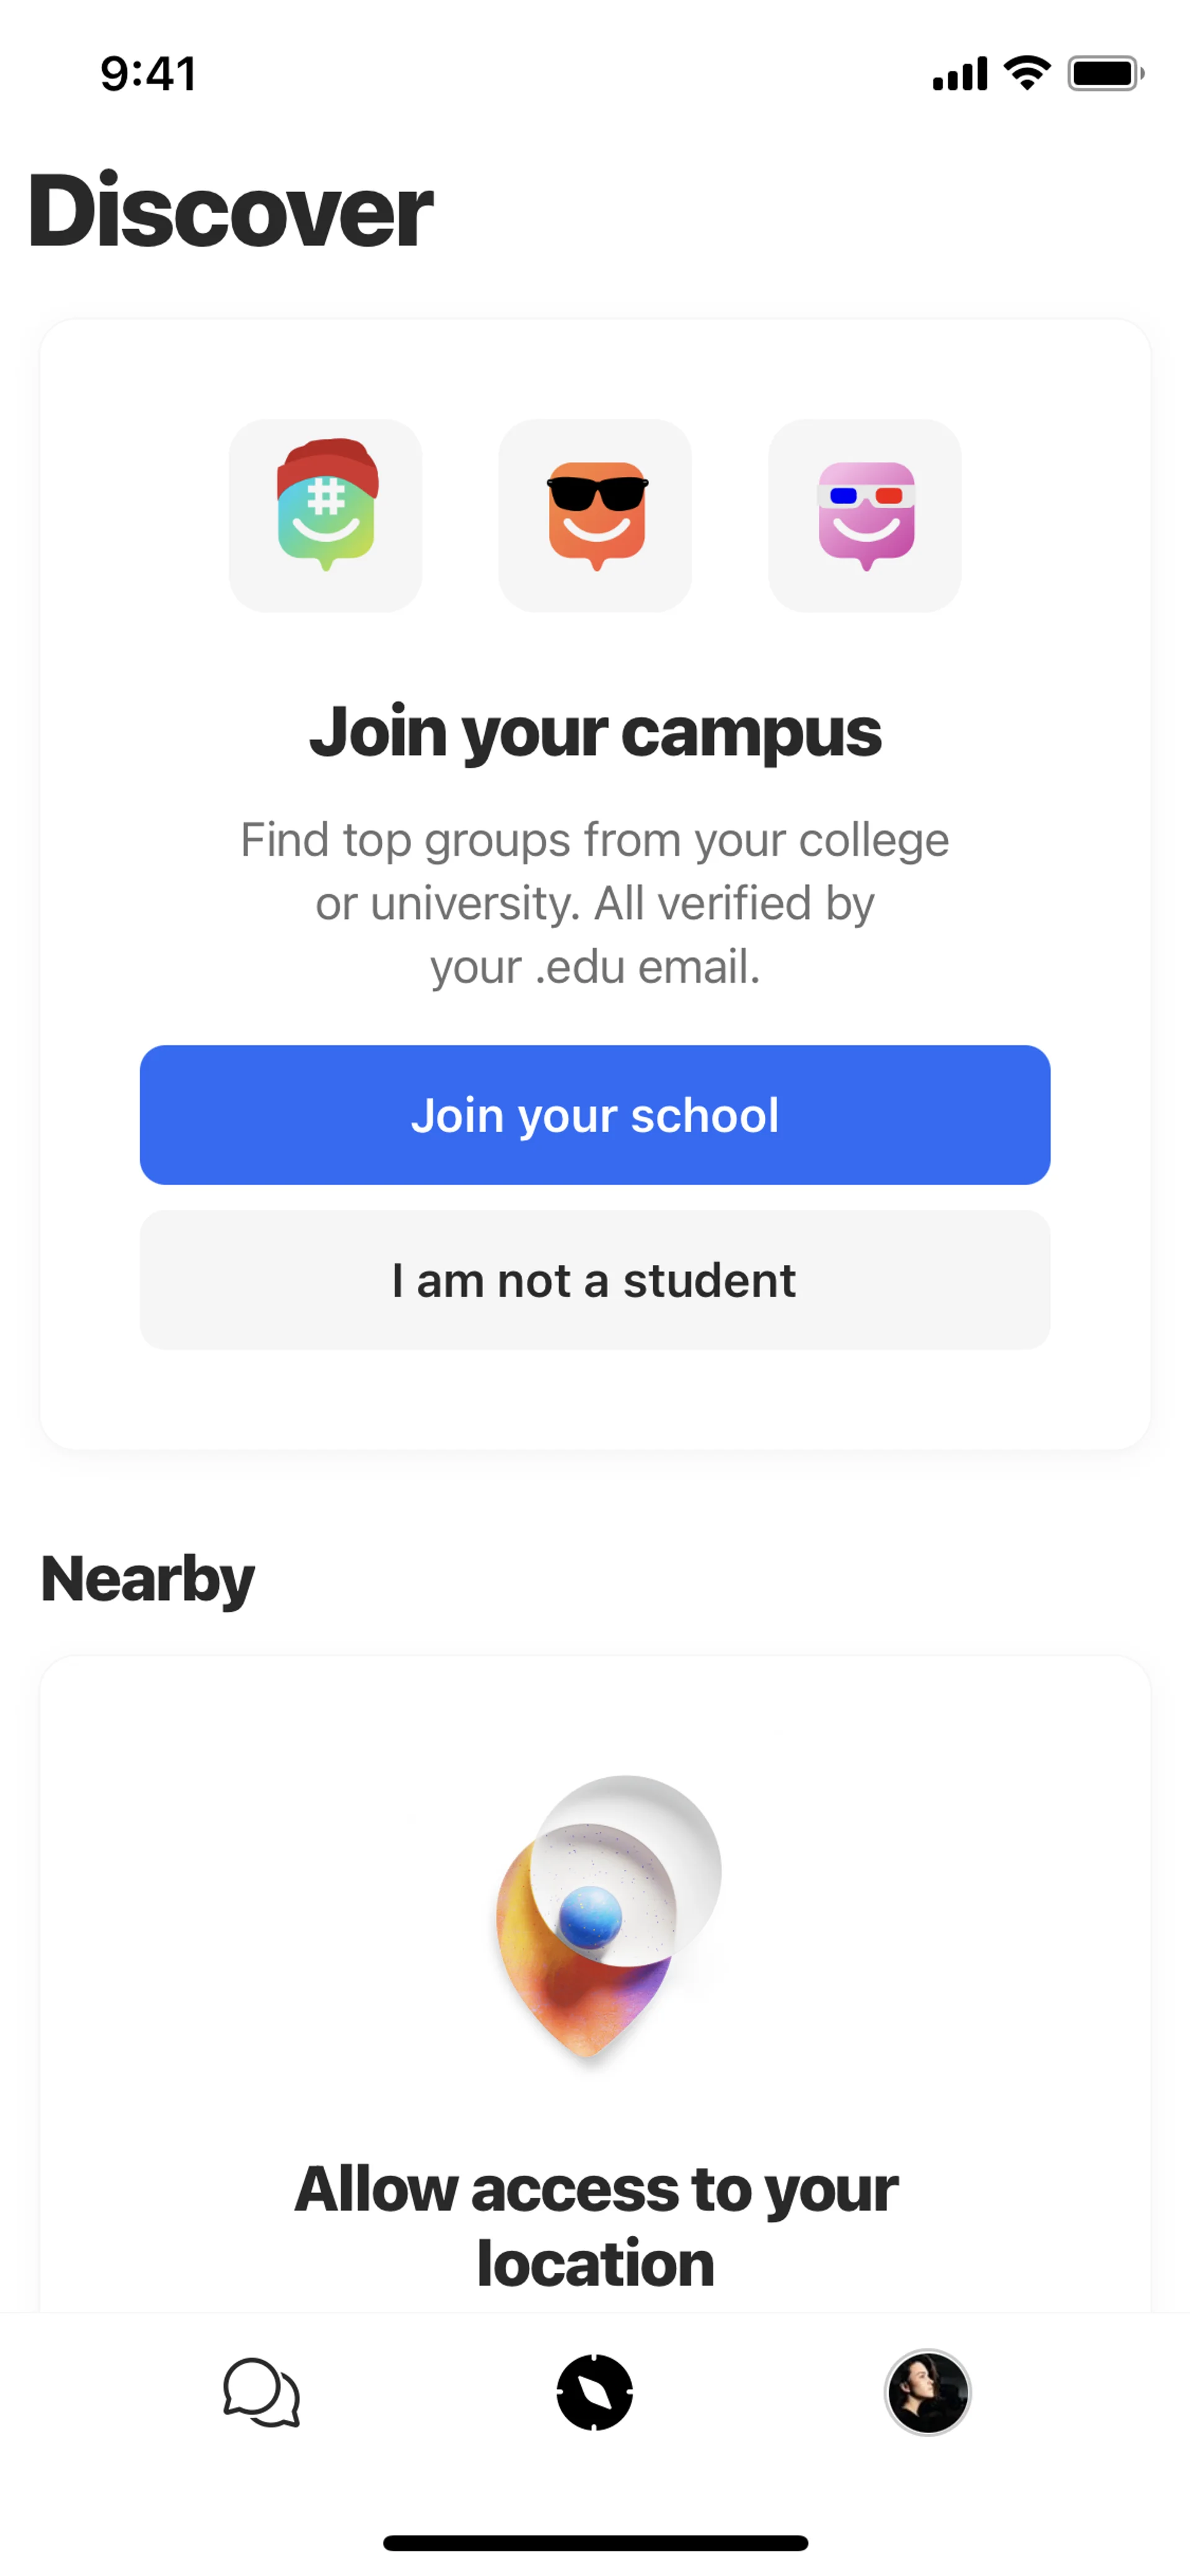Viewport: 1190px width, 2576px height.
Task: Open the profile photo tab
Action: (x=927, y=2392)
